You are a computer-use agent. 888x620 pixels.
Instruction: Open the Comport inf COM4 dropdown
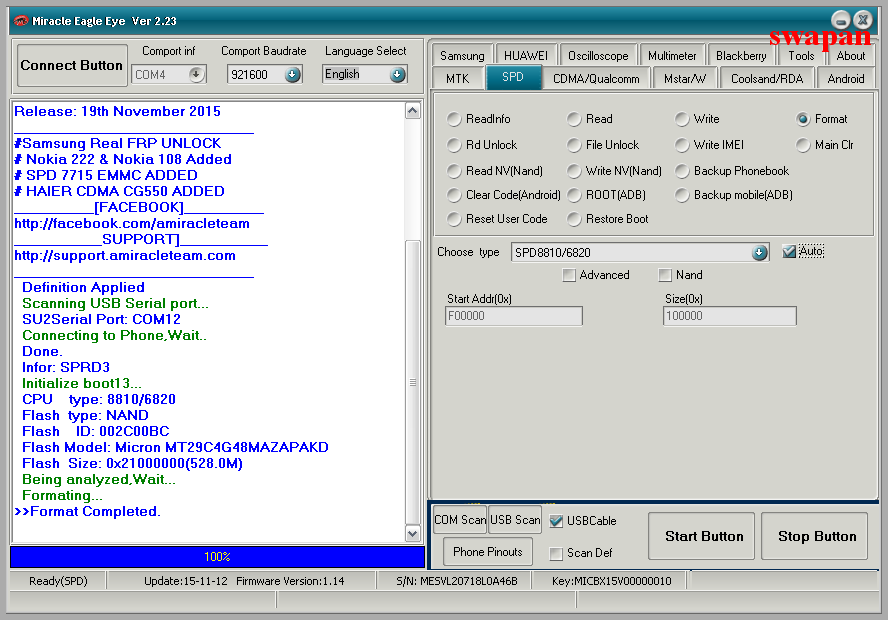pyautogui.click(x=197, y=74)
